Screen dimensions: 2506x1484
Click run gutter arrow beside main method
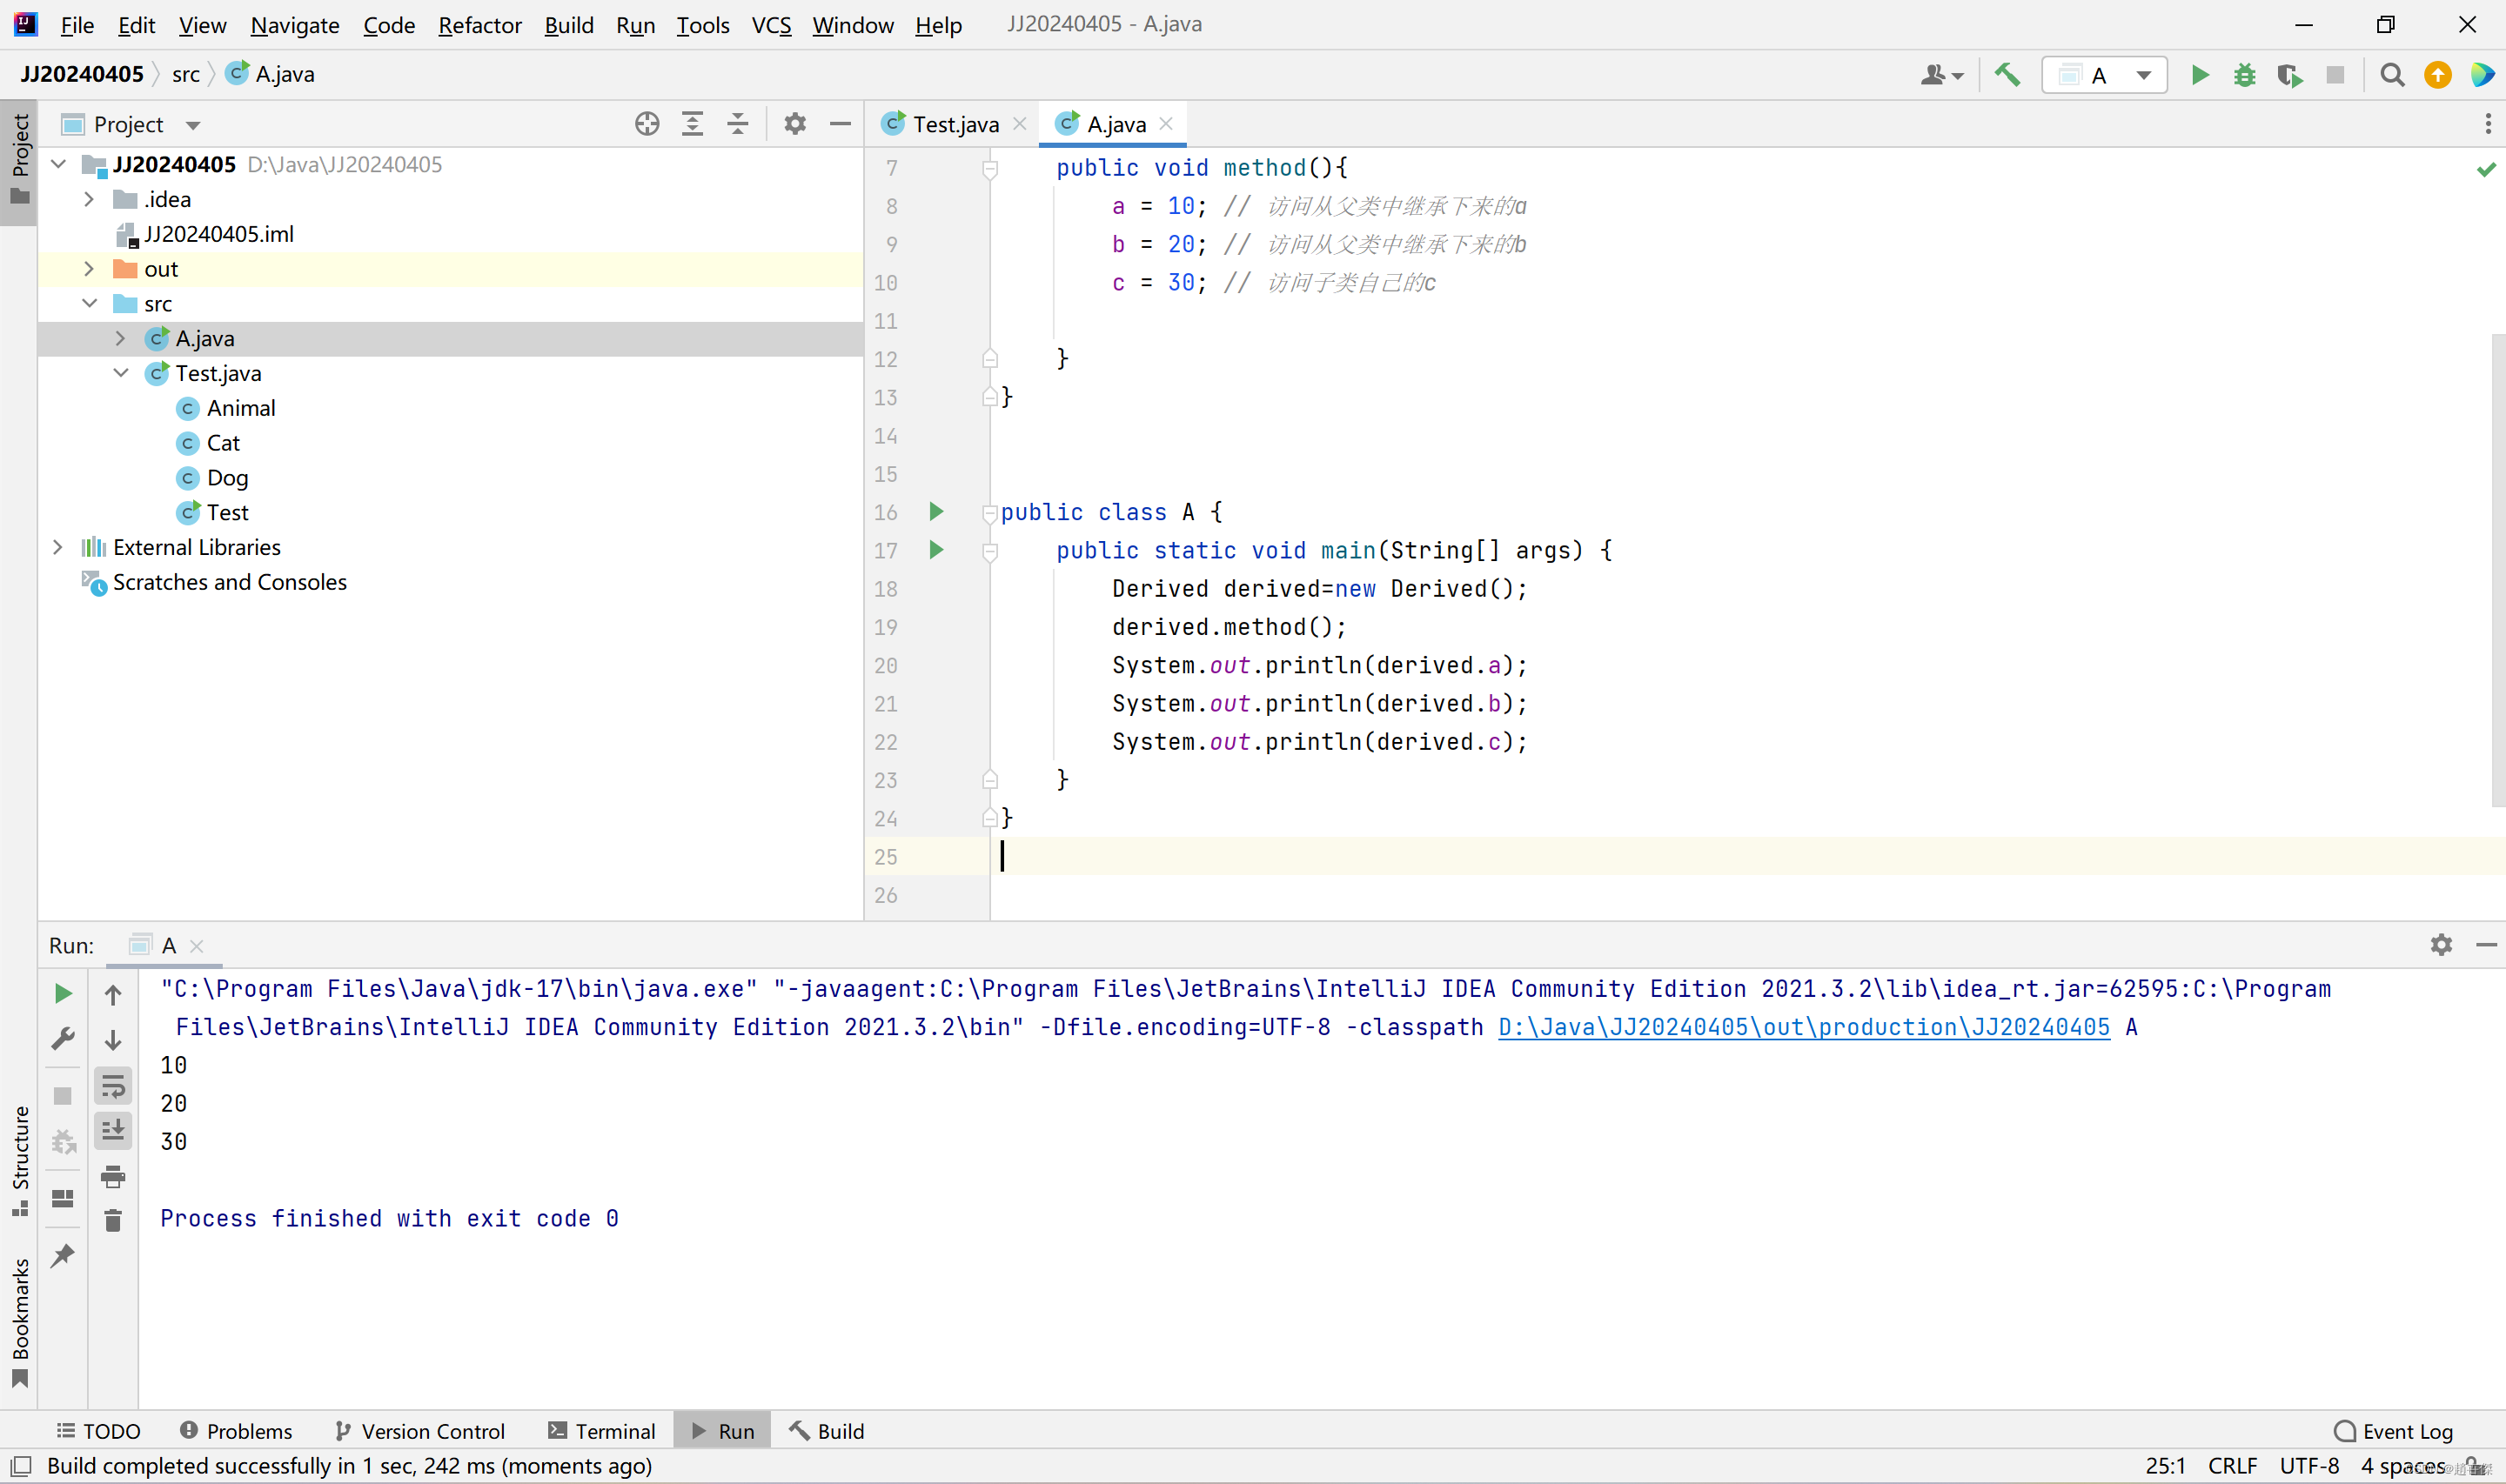936,550
